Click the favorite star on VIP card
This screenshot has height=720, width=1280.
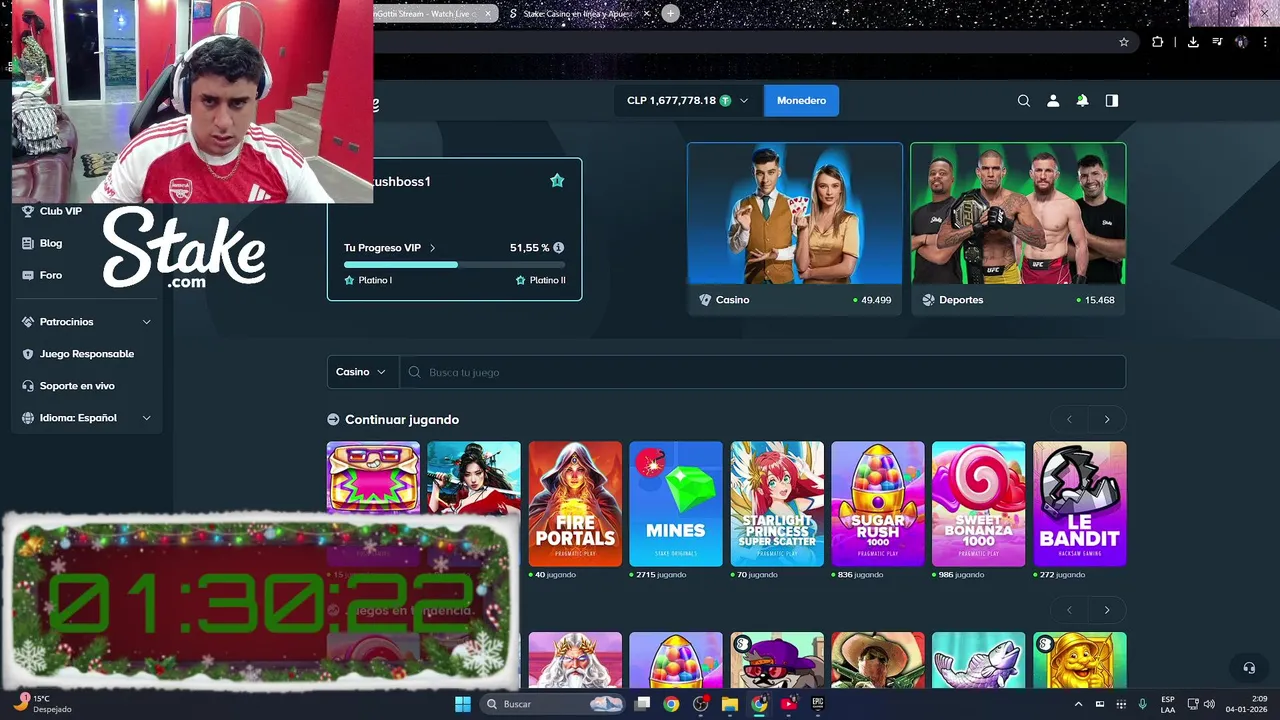point(557,181)
